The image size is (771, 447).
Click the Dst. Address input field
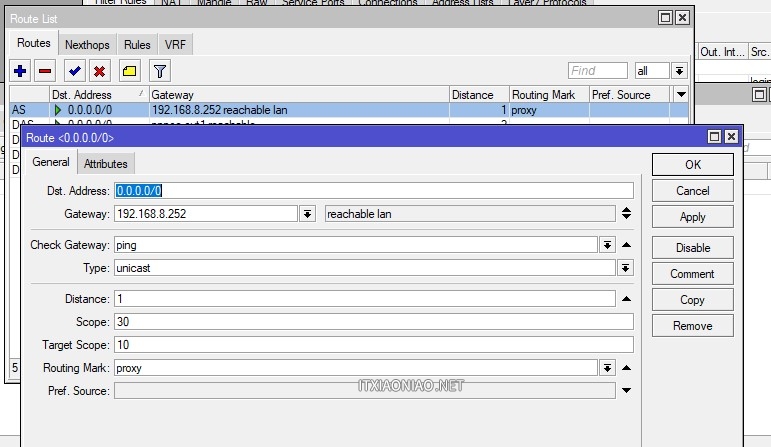tap(374, 191)
